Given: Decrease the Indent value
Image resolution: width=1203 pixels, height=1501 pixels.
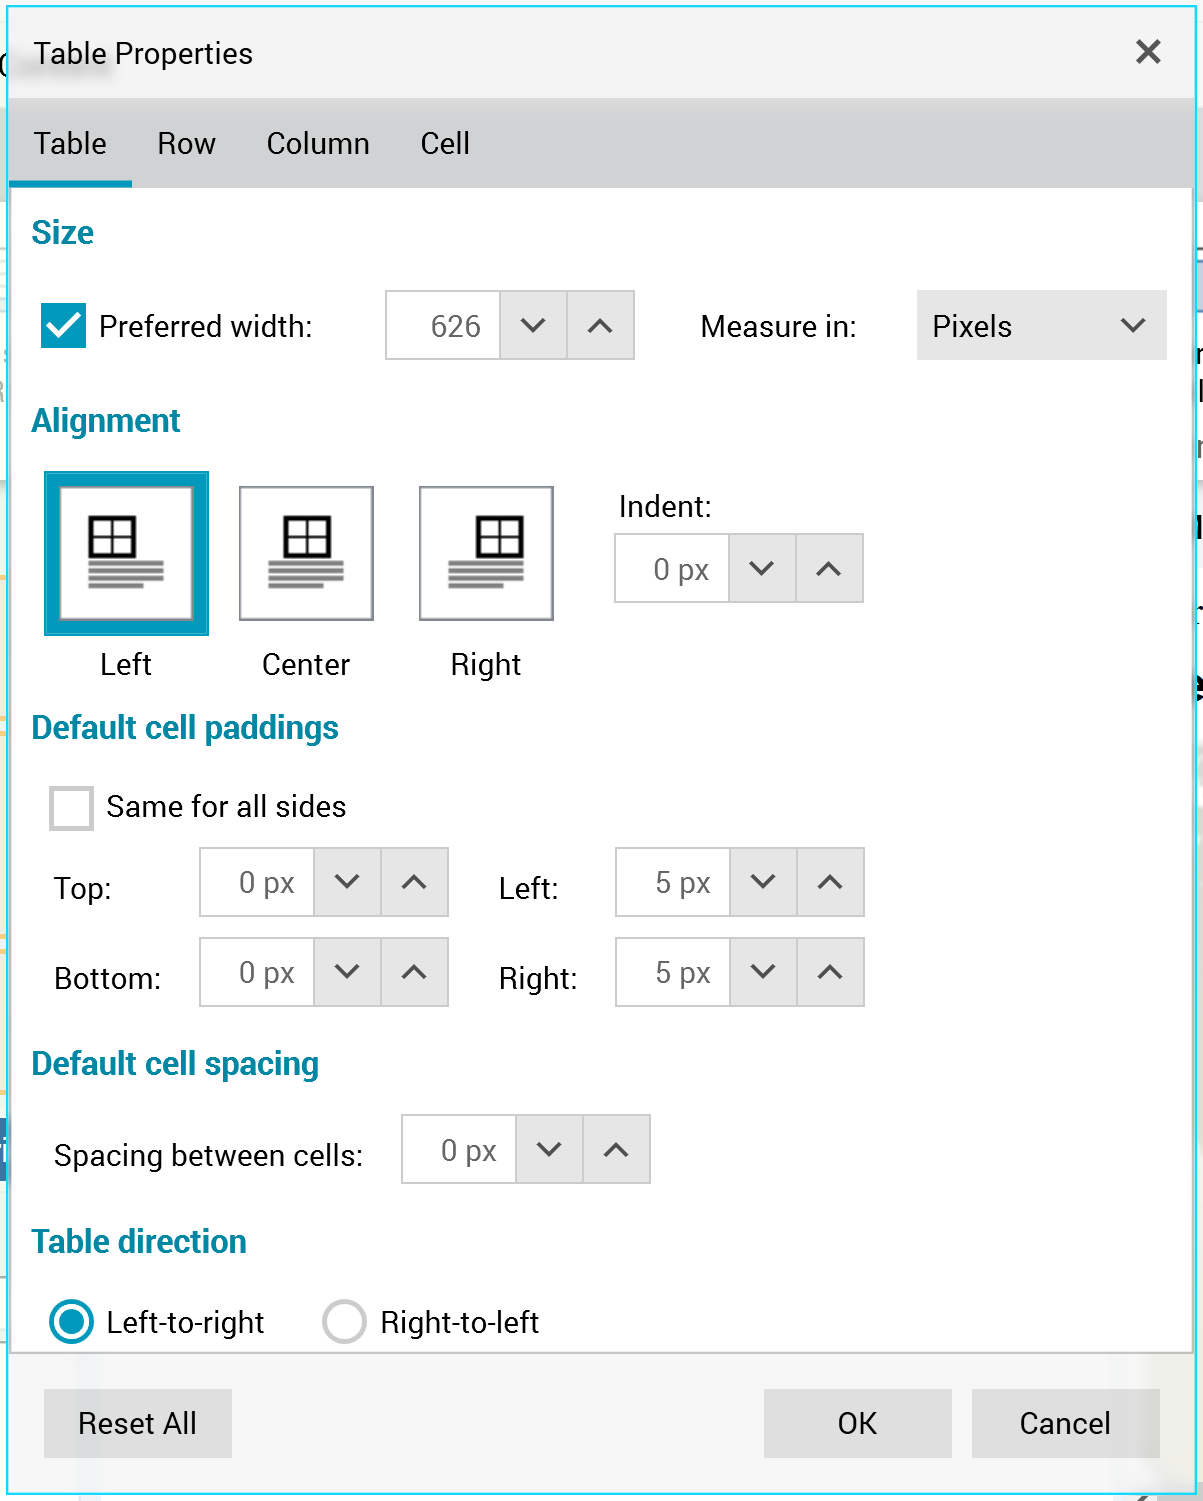Looking at the screenshot, I should (762, 568).
